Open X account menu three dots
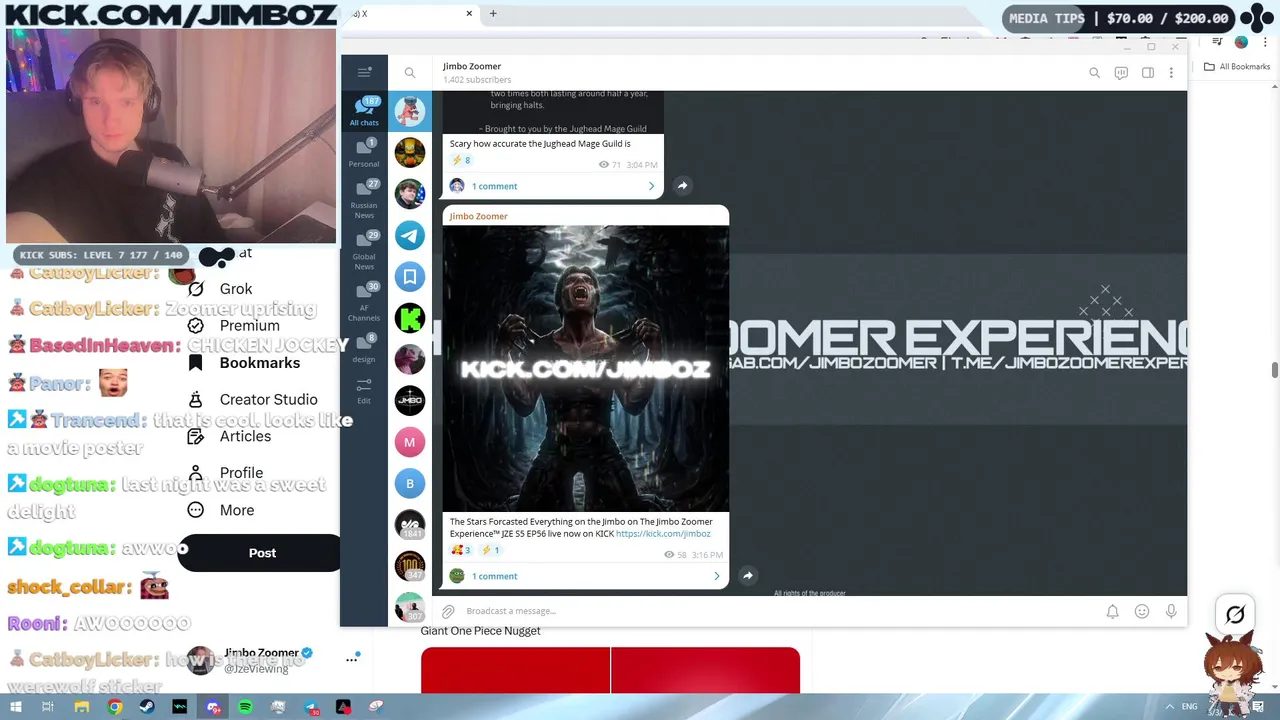This screenshot has width=1280, height=720. tap(352, 659)
